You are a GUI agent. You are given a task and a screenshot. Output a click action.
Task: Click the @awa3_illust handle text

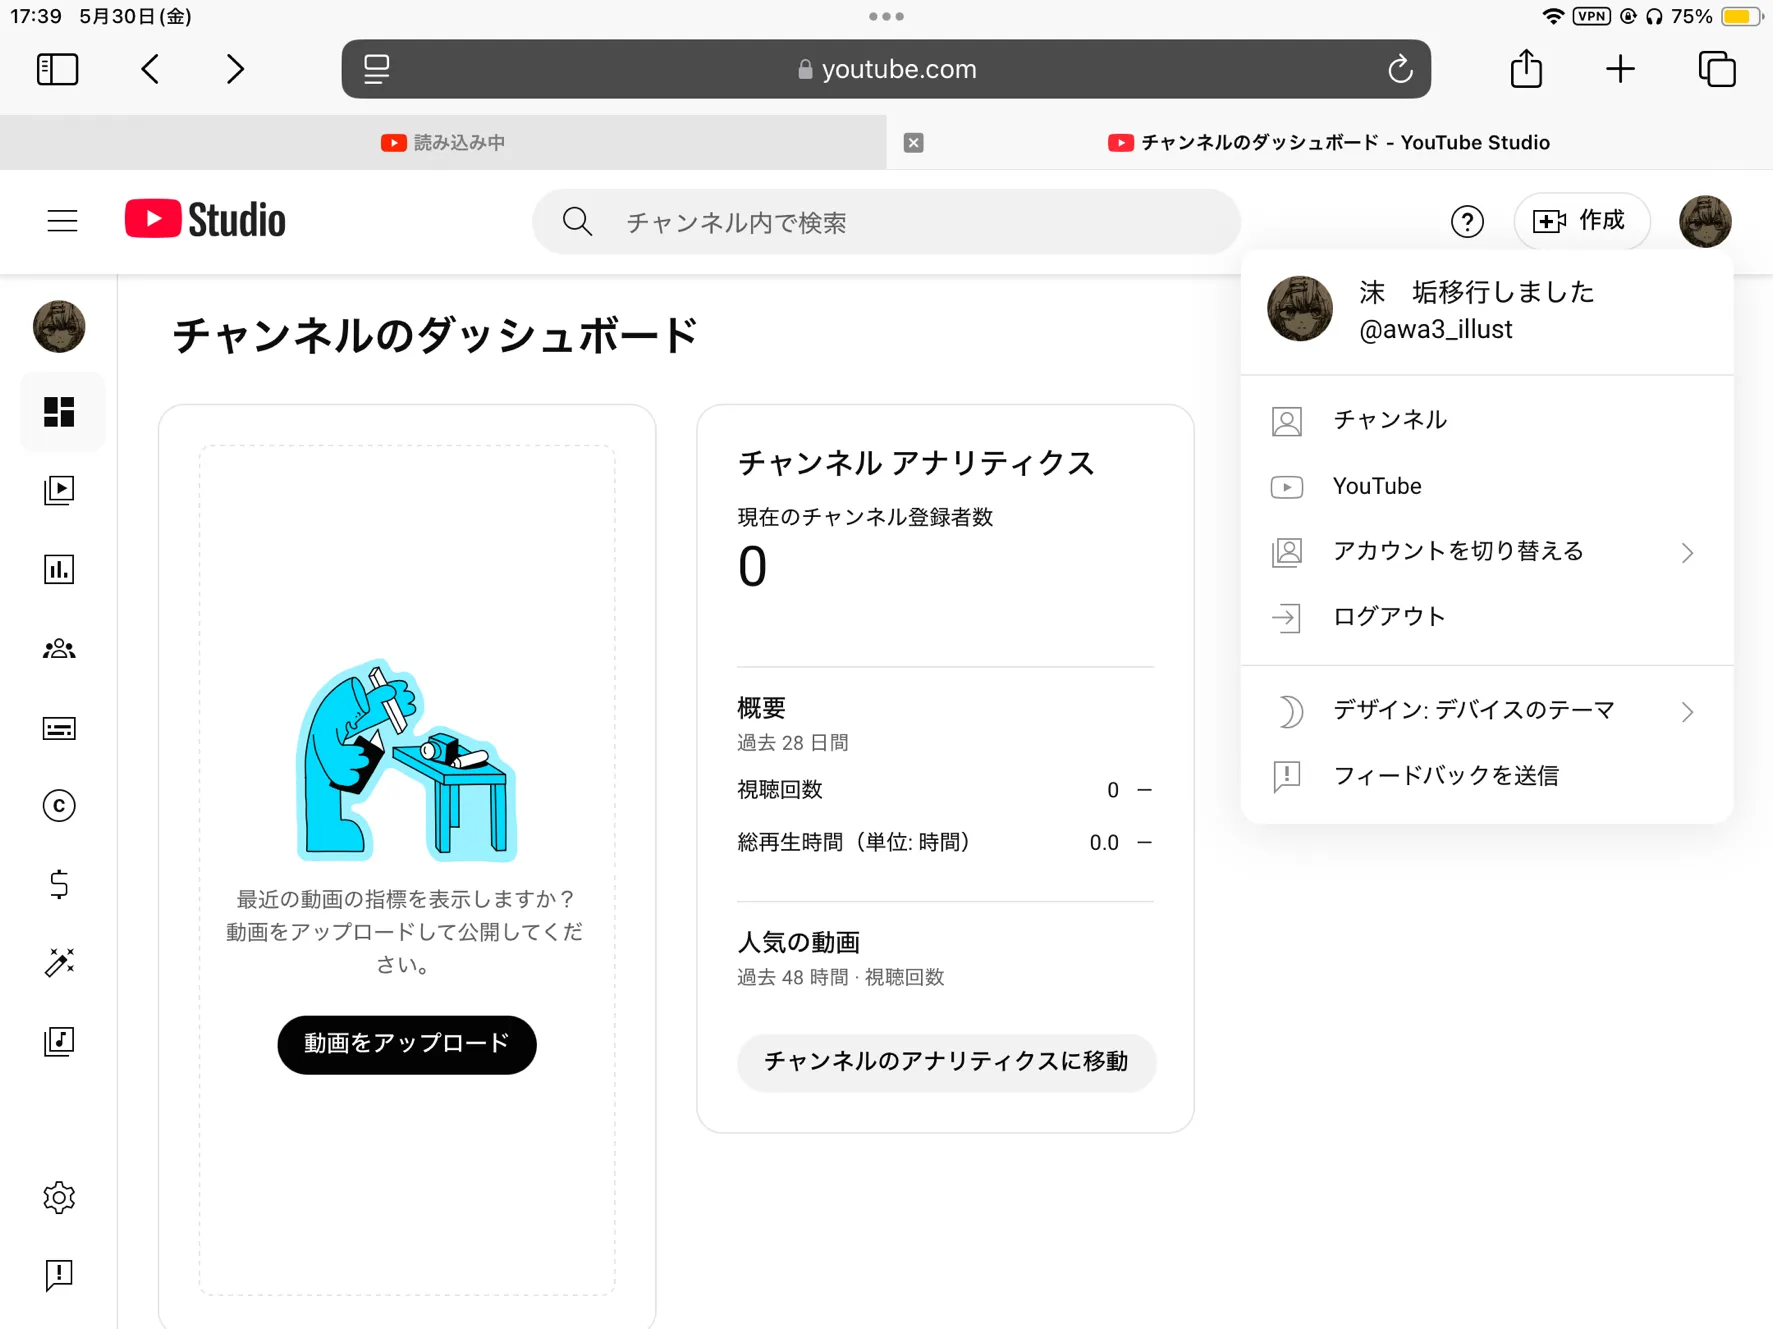[x=1436, y=329]
